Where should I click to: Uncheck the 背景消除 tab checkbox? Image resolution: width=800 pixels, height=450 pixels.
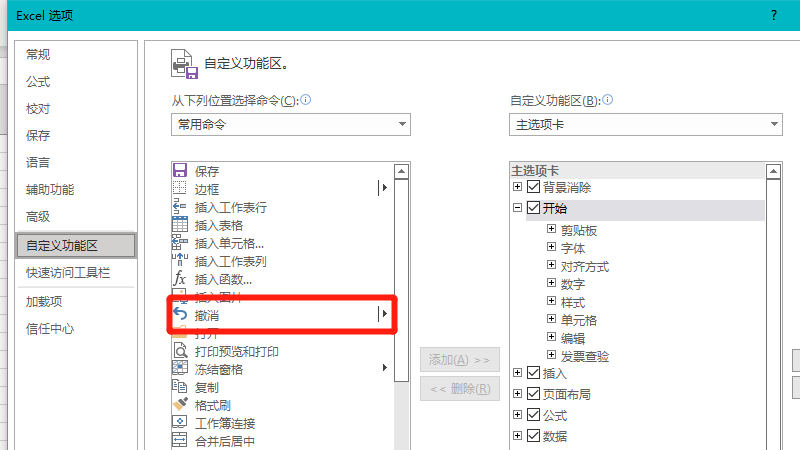tap(533, 188)
